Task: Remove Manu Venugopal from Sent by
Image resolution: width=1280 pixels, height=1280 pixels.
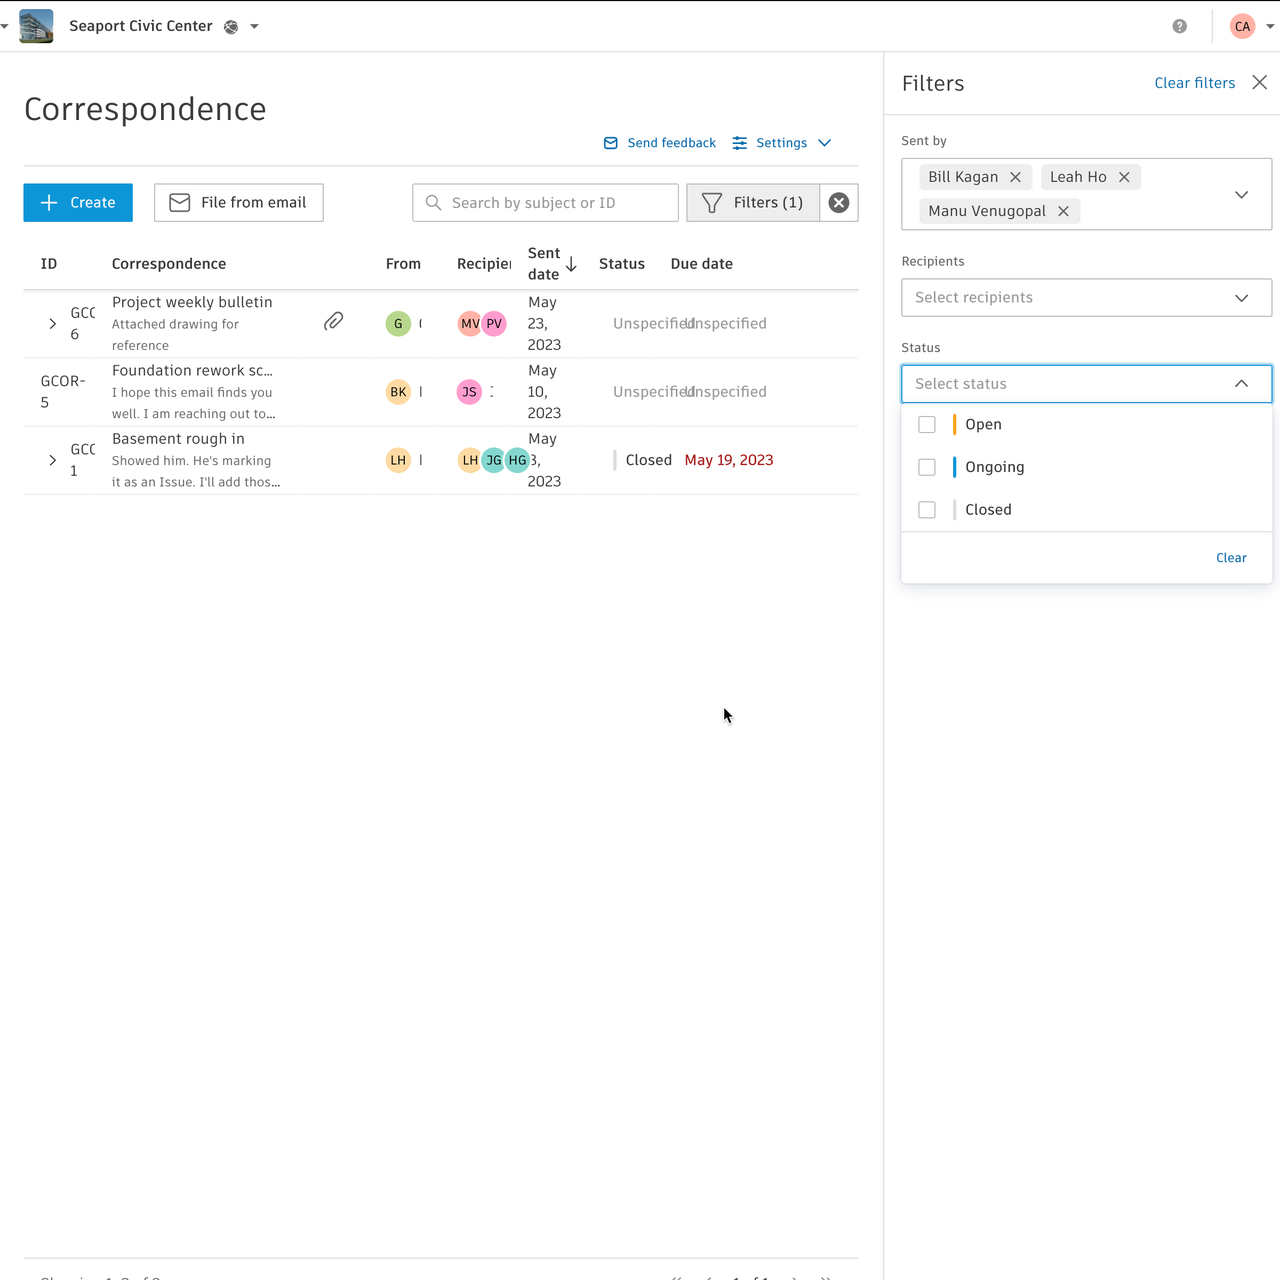Action: pyautogui.click(x=1063, y=211)
